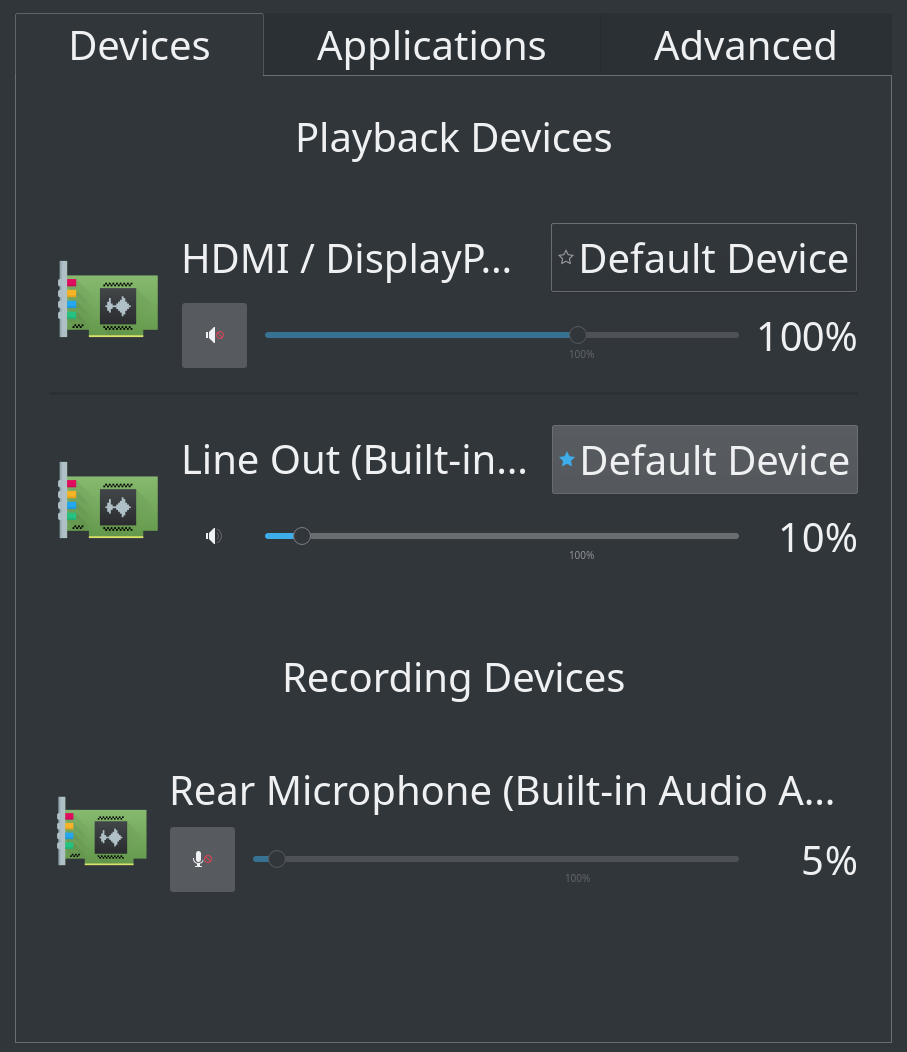Click the HDMI volume slider handle

tap(578, 335)
